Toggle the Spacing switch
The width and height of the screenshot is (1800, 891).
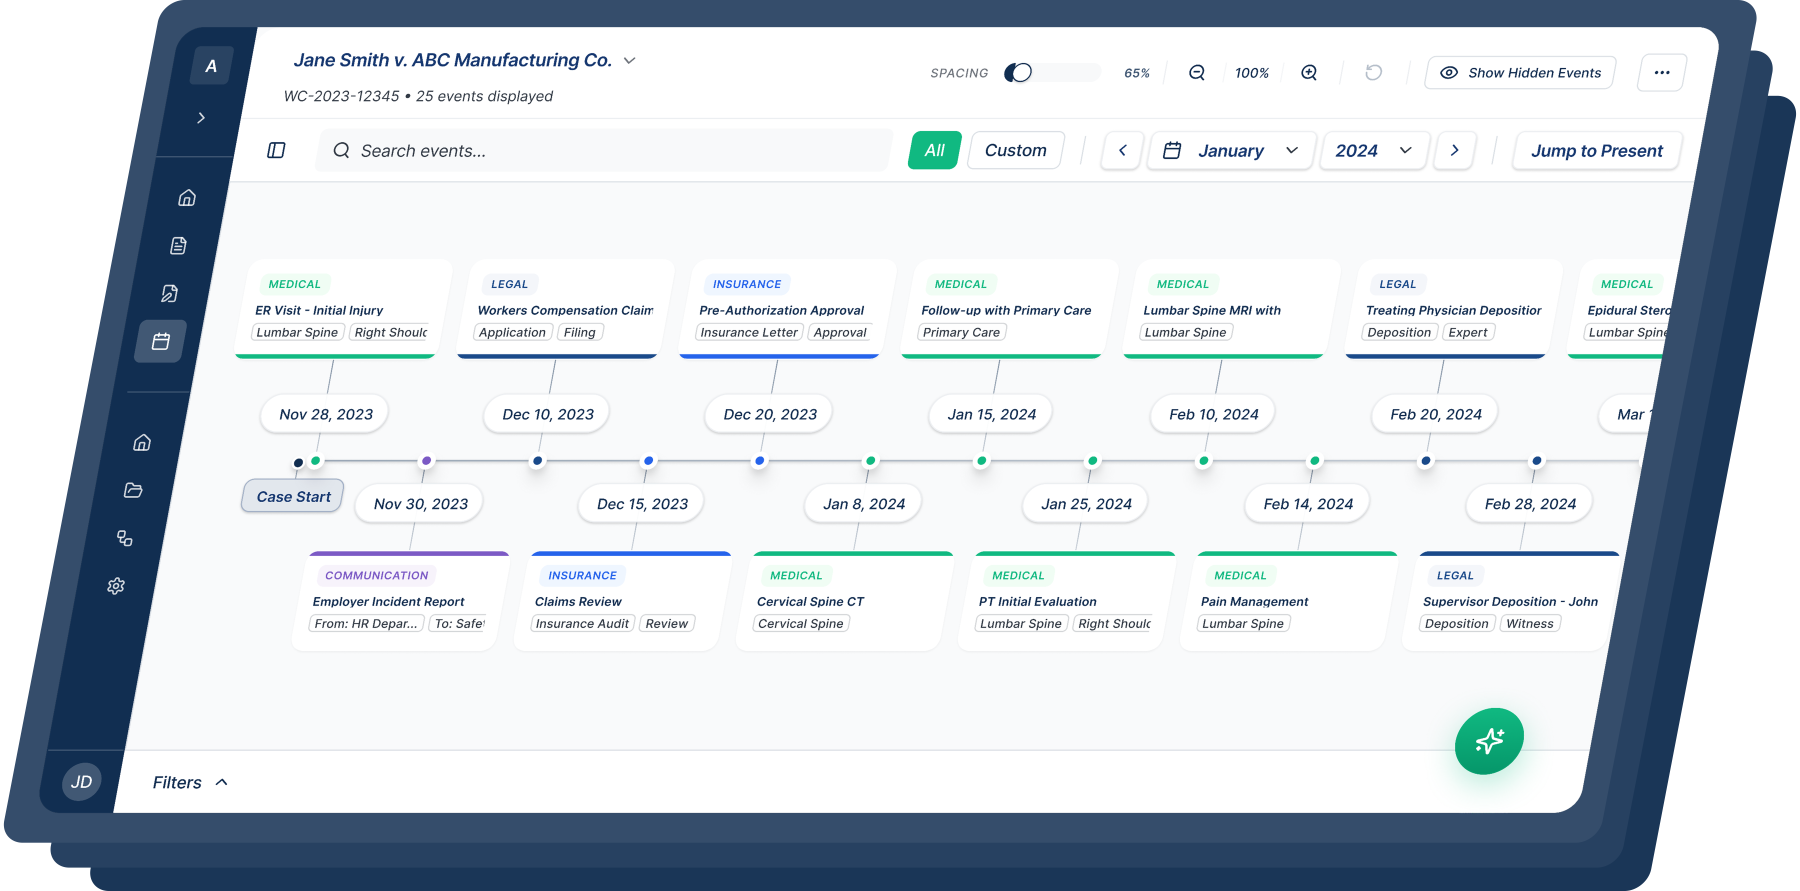pos(1018,73)
